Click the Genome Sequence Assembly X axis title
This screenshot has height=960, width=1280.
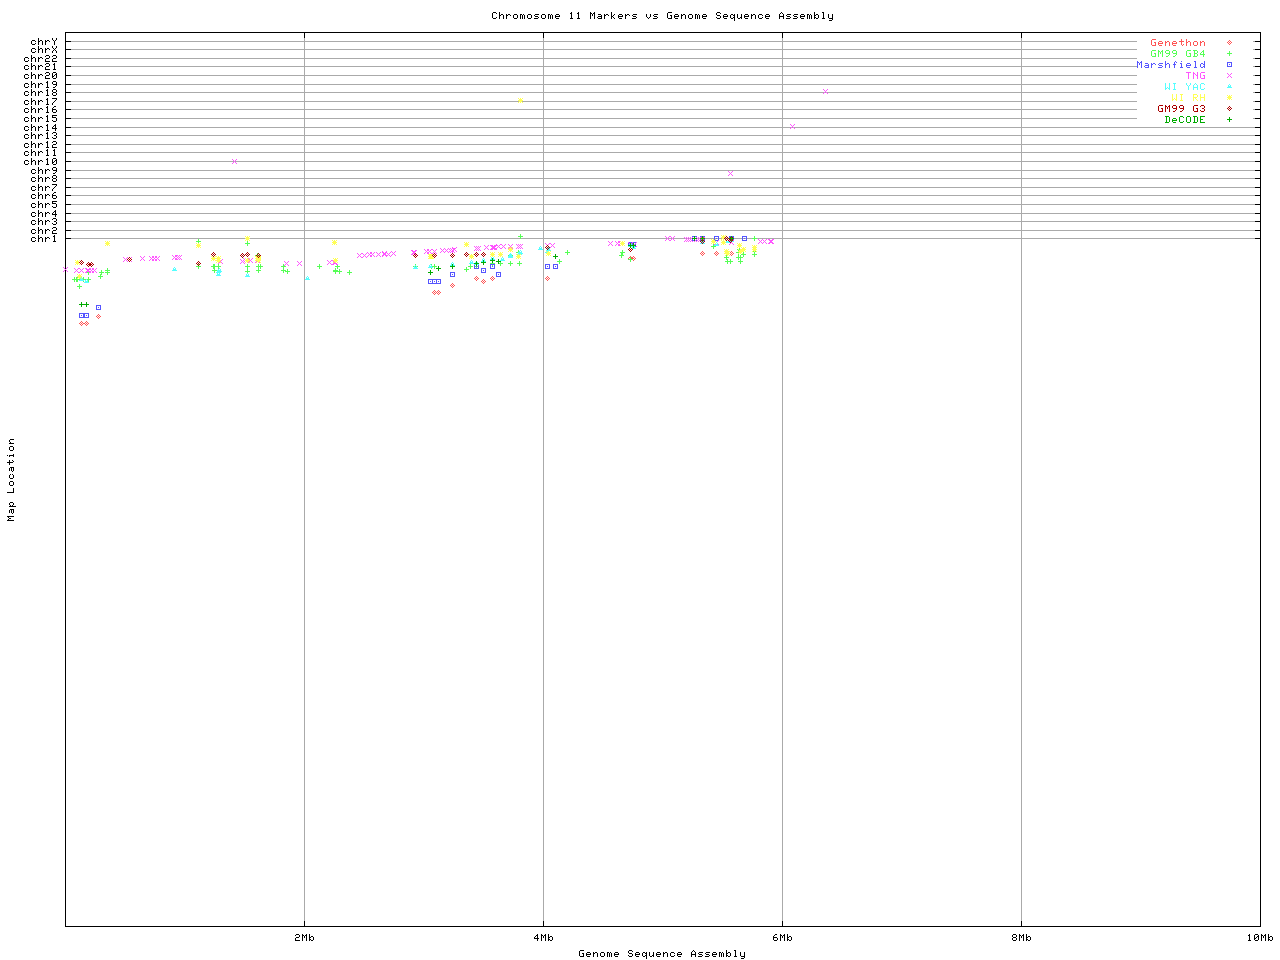[662, 953]
